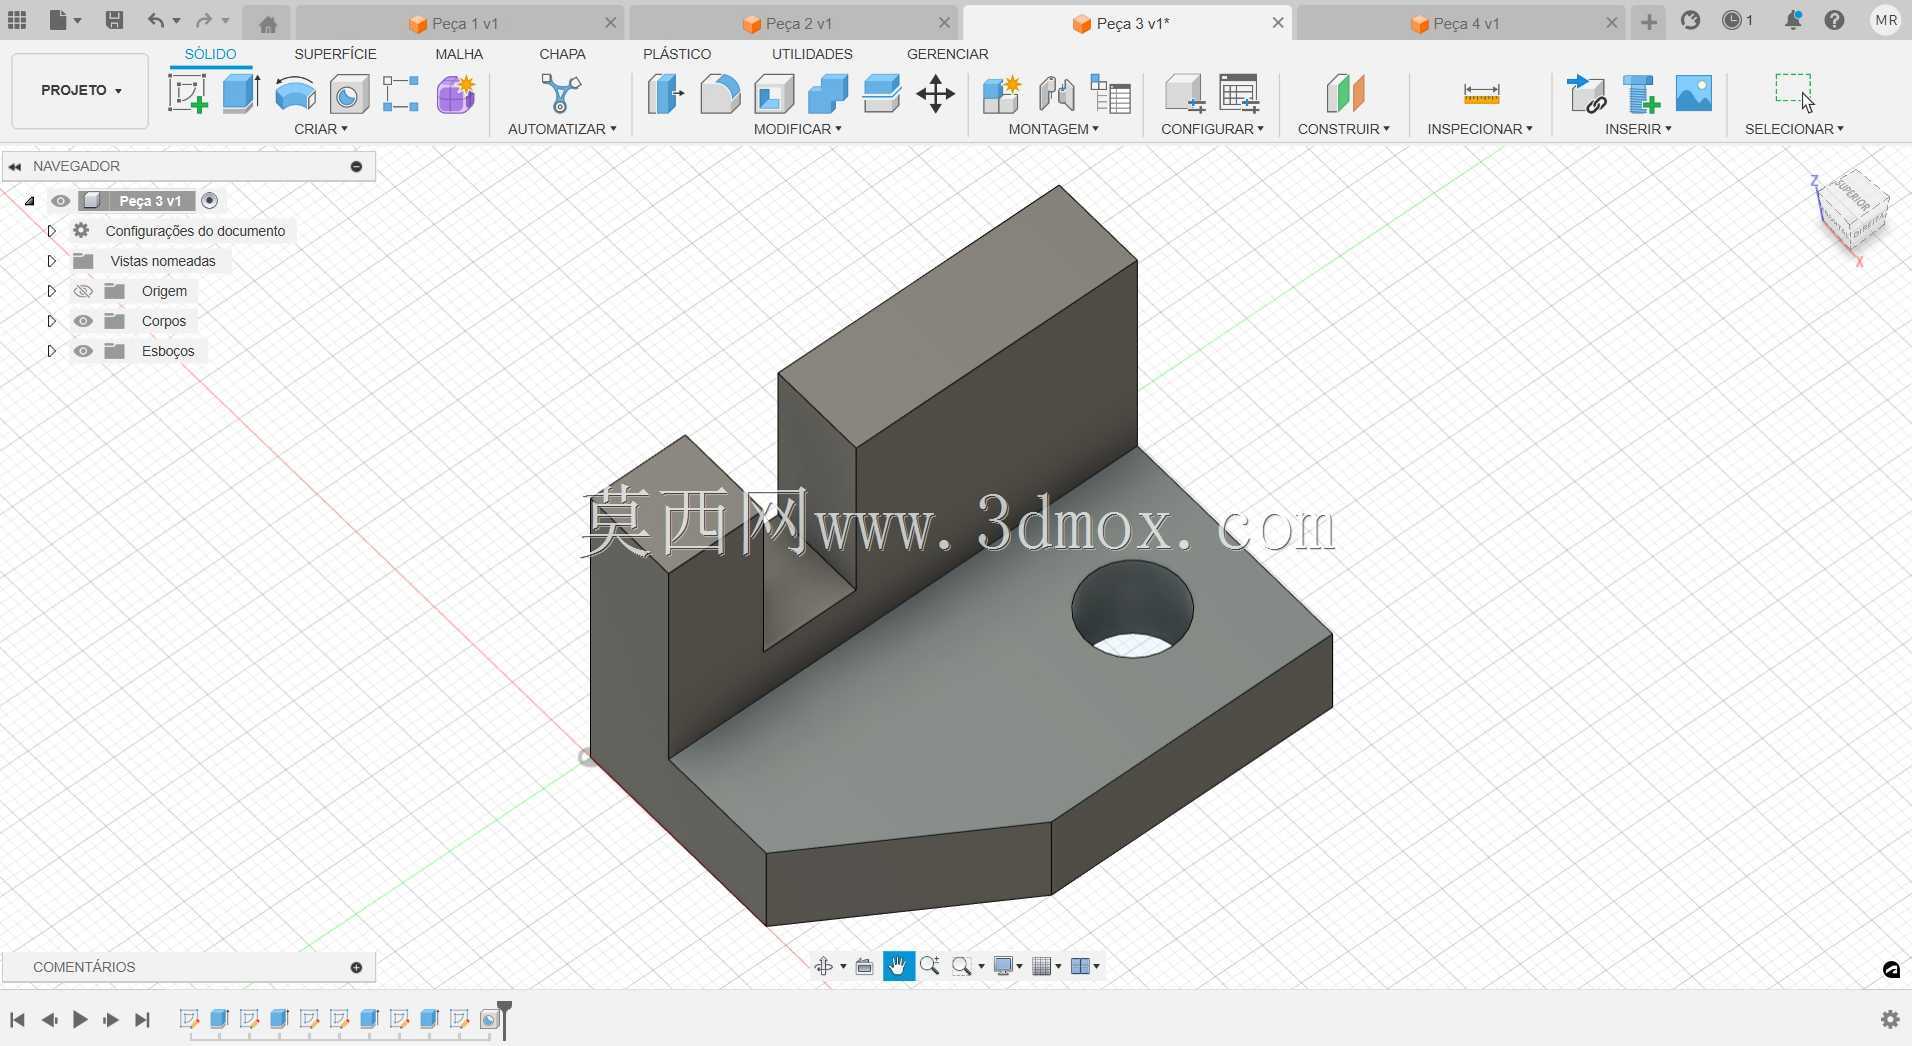Viewport: 1912px width, 1046px height.
Task: Activate the Move/Copy arrows icon
Action: point(936,94)
